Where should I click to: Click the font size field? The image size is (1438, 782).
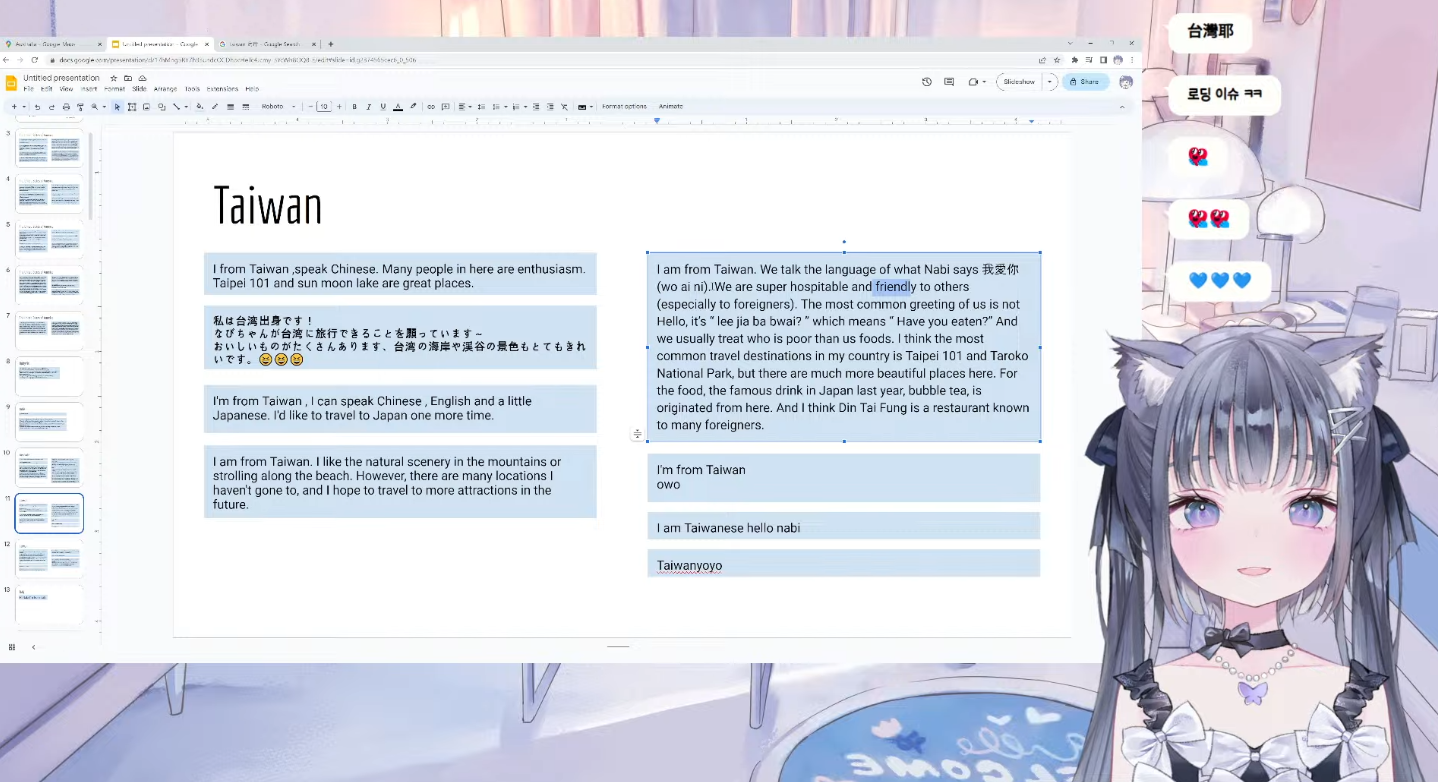(323, 106)
